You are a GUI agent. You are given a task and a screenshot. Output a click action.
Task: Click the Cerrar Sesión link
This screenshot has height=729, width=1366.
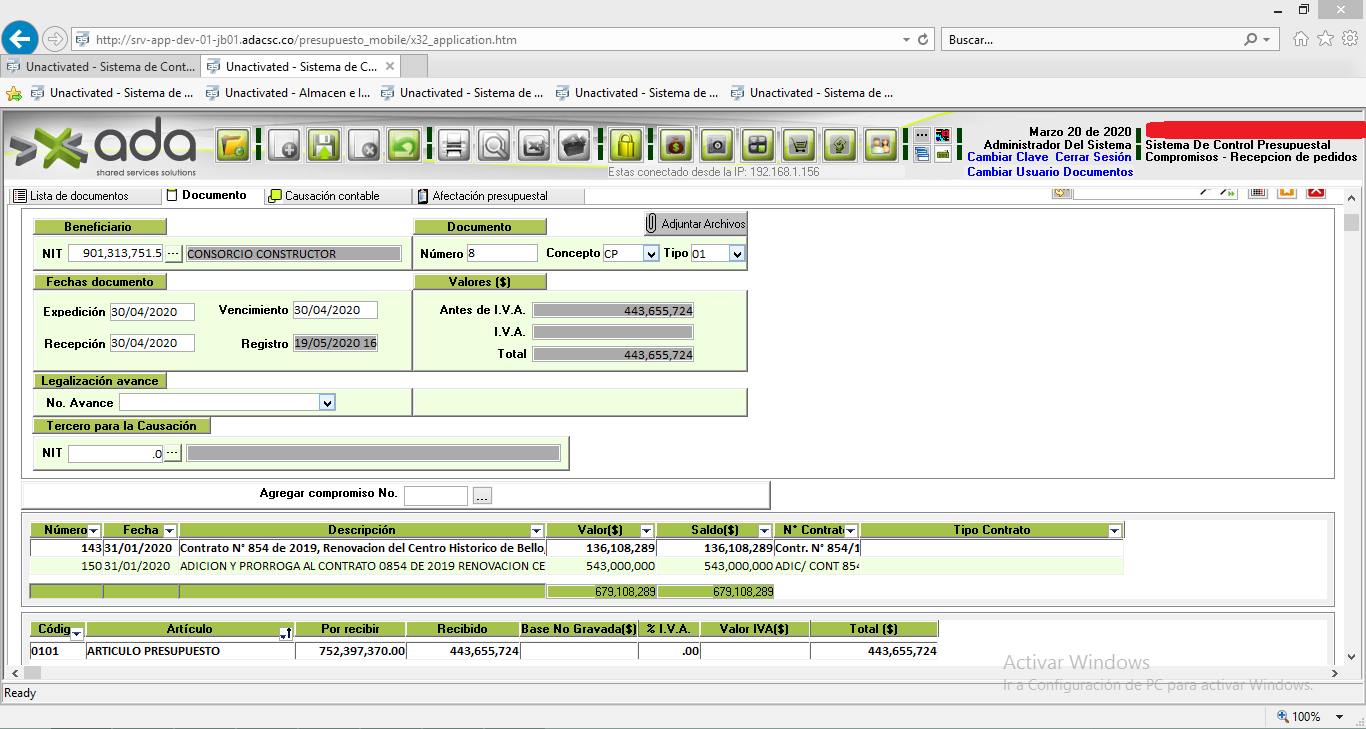tap(1093, 157)
